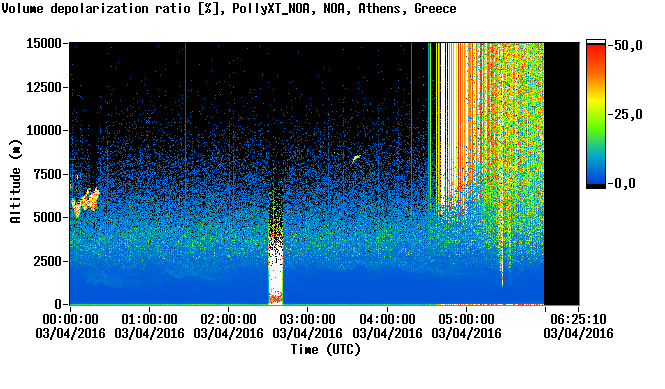Screen dimensions: 665x389
Task: Click the high-depolarization cloud near 6000 m
Action: pyautogui.click(x=85, y=202)
